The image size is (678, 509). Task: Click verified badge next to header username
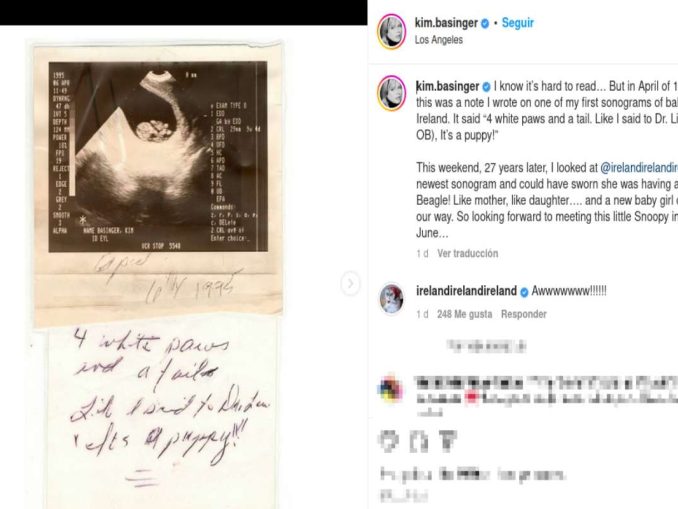point(485,23)
